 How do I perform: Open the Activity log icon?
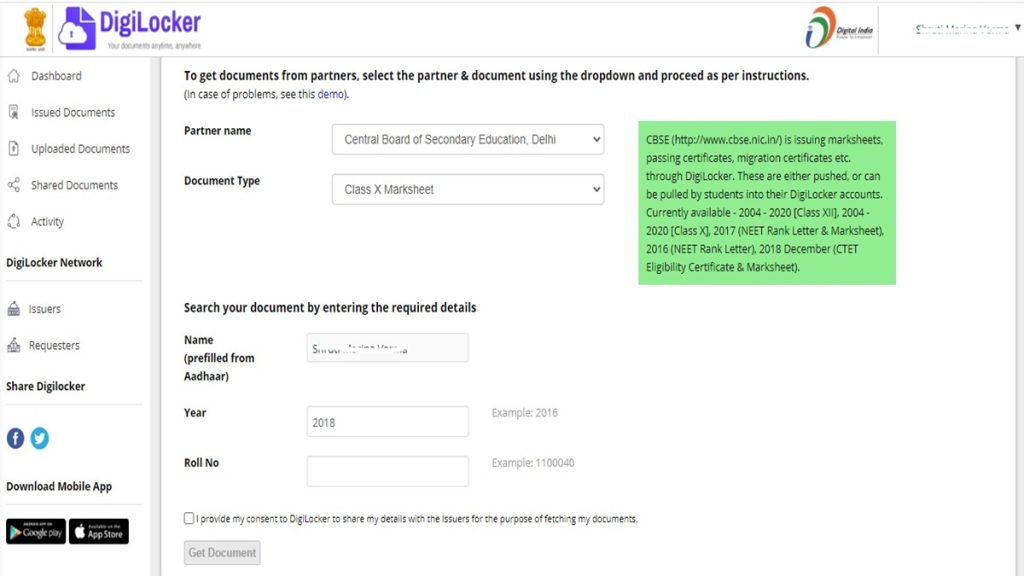point(55,221)
